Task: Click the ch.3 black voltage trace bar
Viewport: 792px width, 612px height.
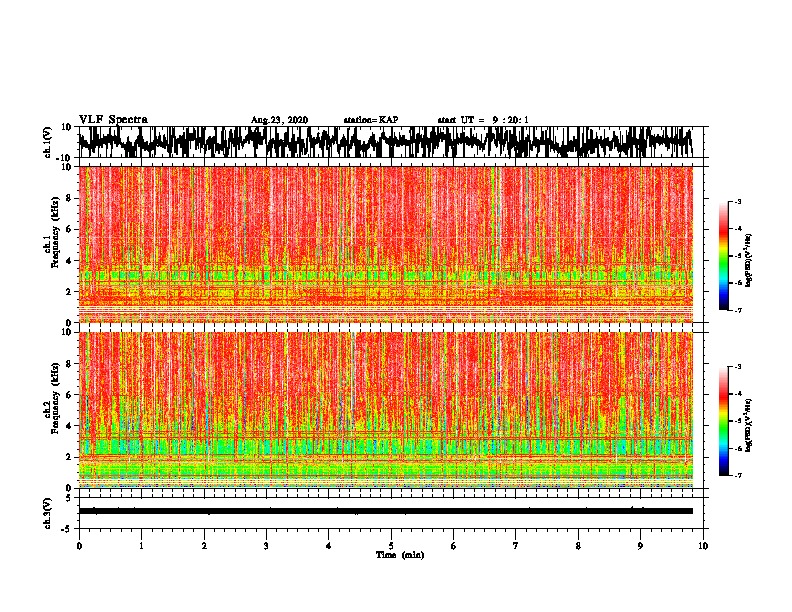Action: 385,511
